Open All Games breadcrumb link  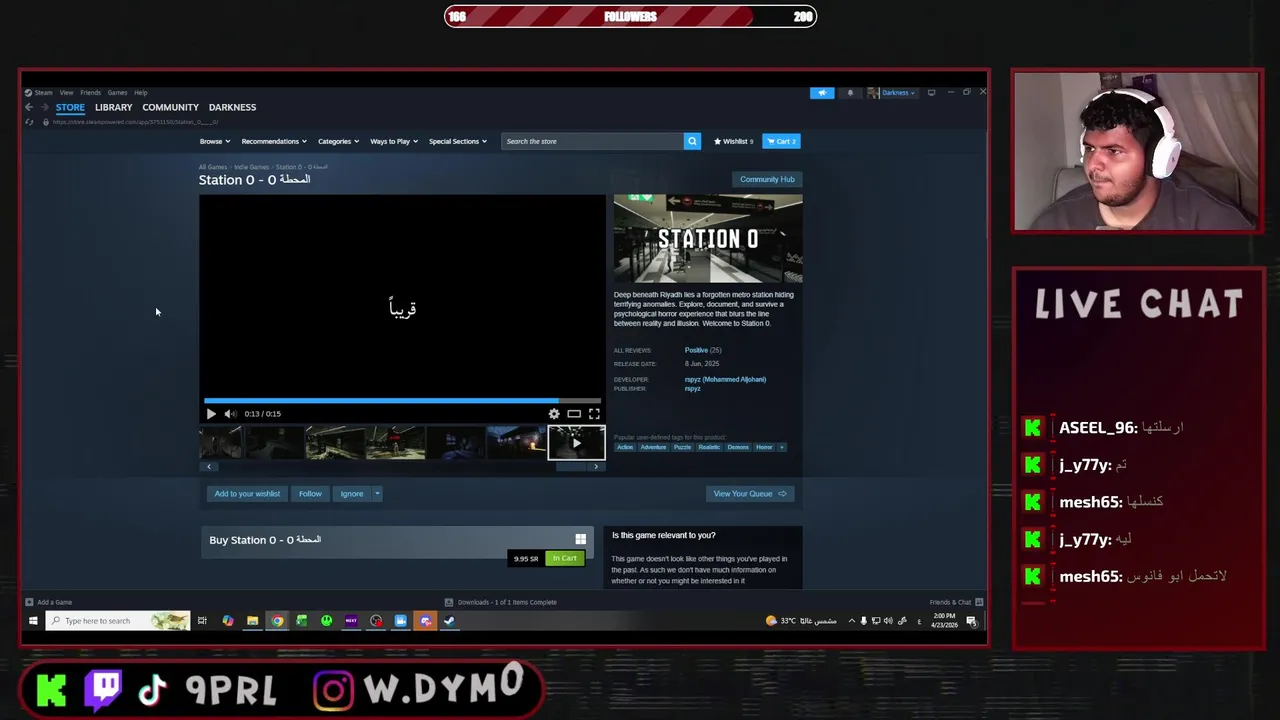(212, 167)
